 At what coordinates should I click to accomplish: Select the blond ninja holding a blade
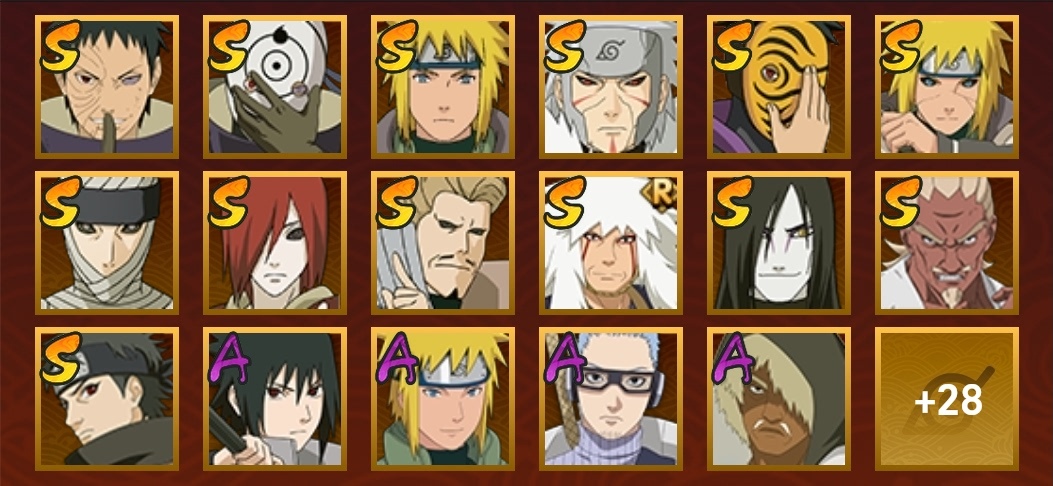tap(947, 87)
